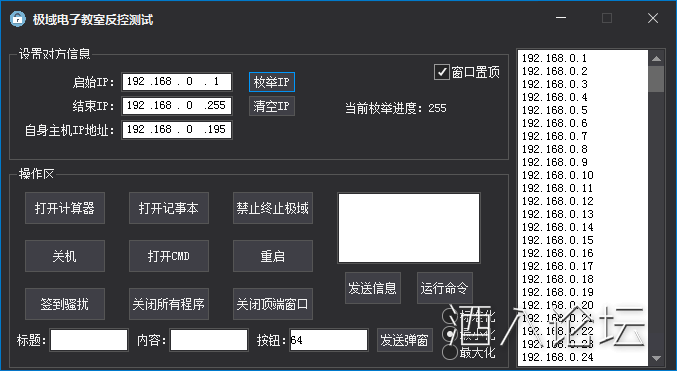Screen dimensions: 677x371
Task: Click the 清空IP button
Action: coord(272,106)
